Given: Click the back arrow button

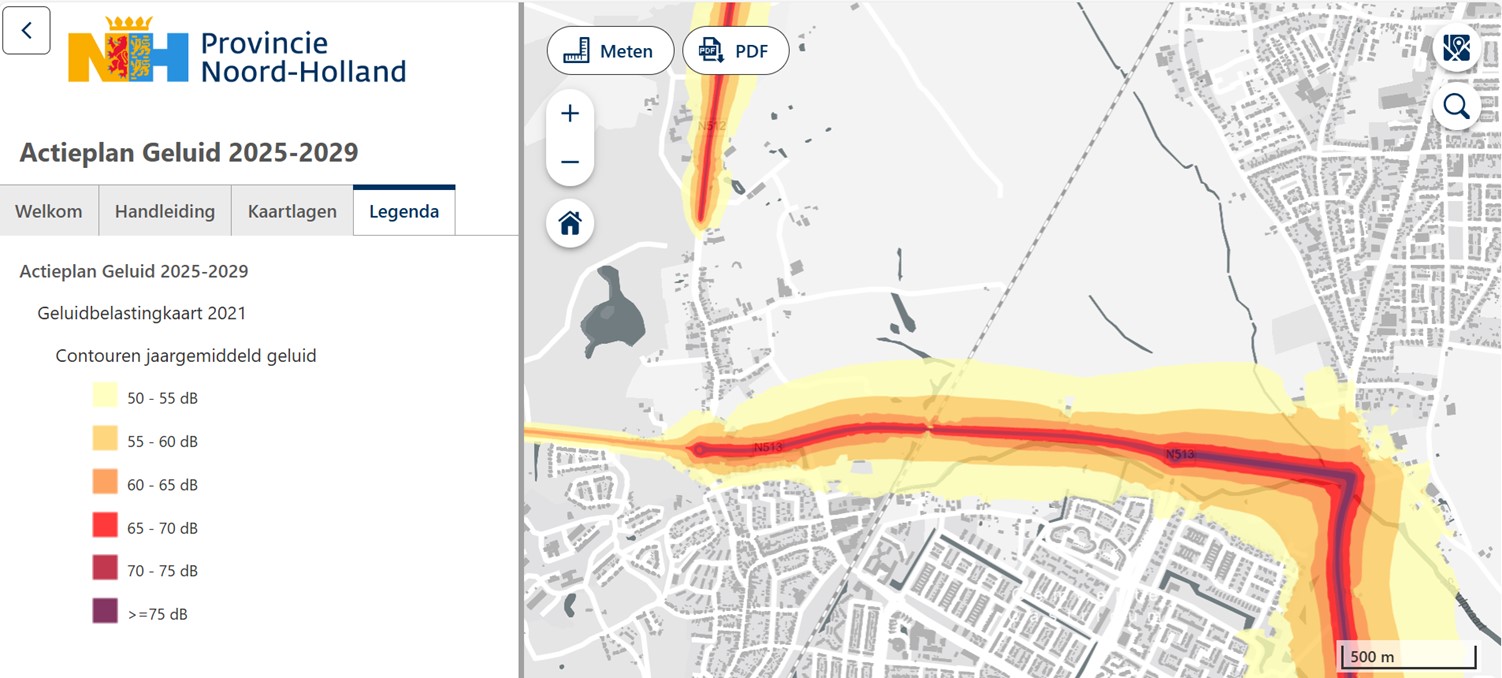Looking at the screenshot, I should 26,30.
